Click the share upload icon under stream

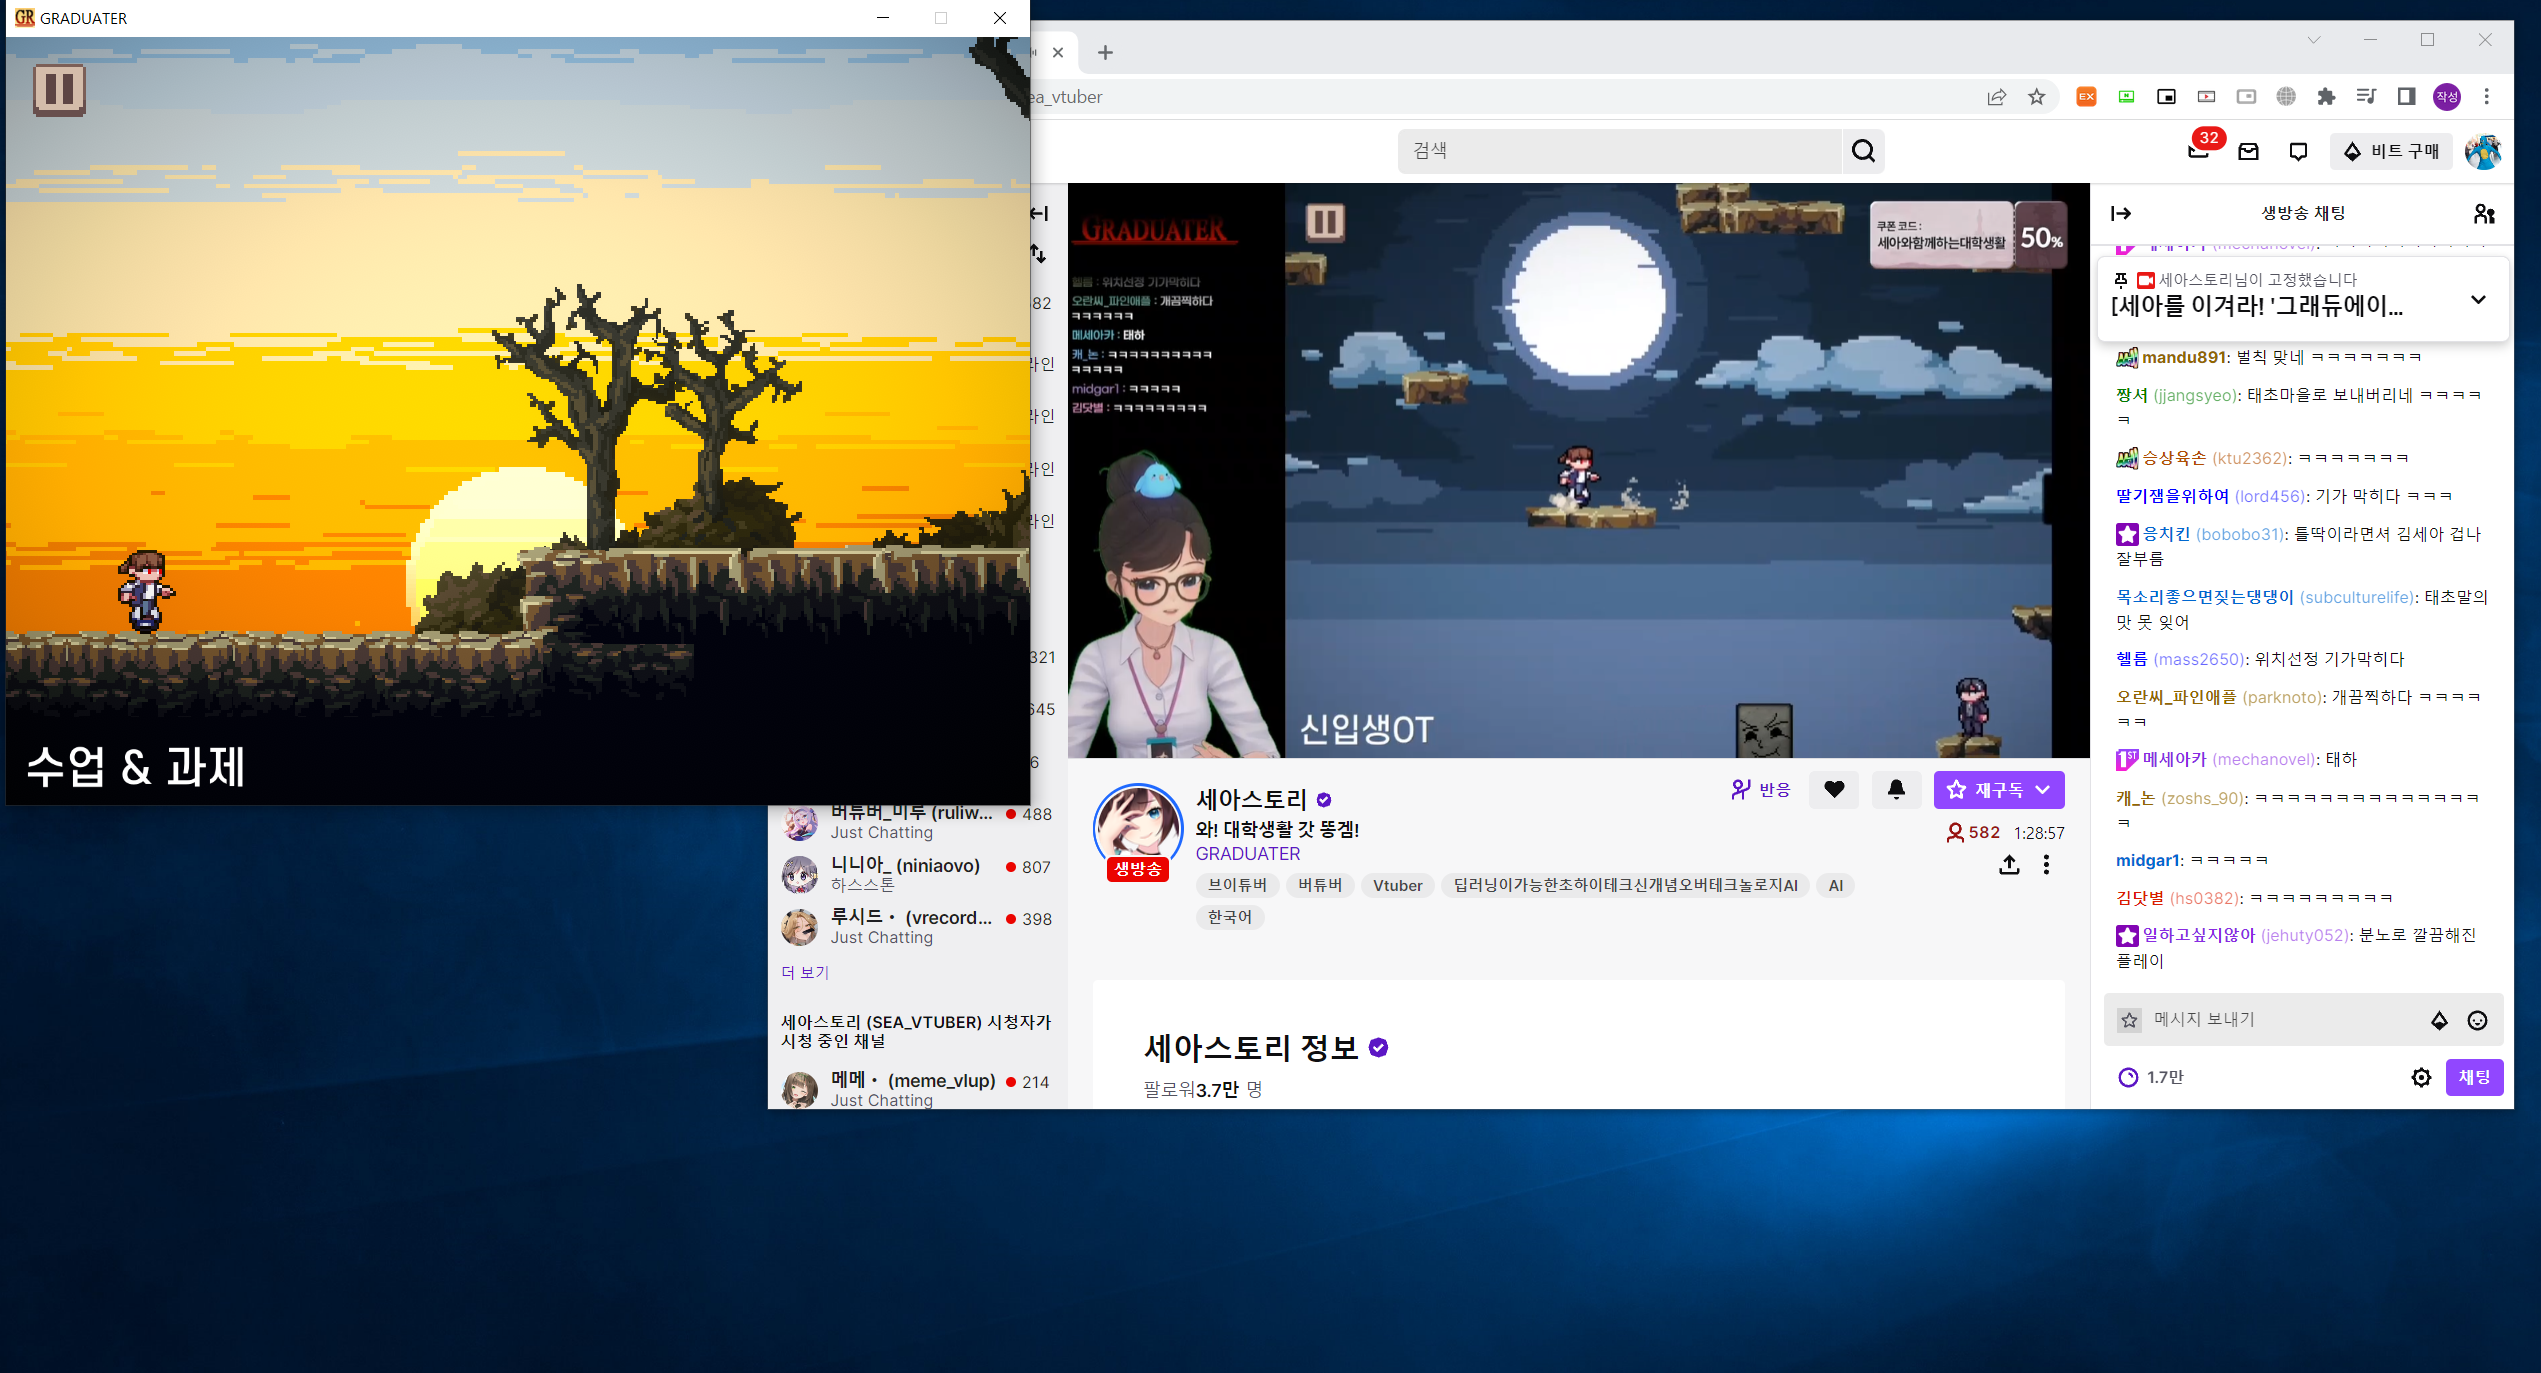click(2009, 865)
